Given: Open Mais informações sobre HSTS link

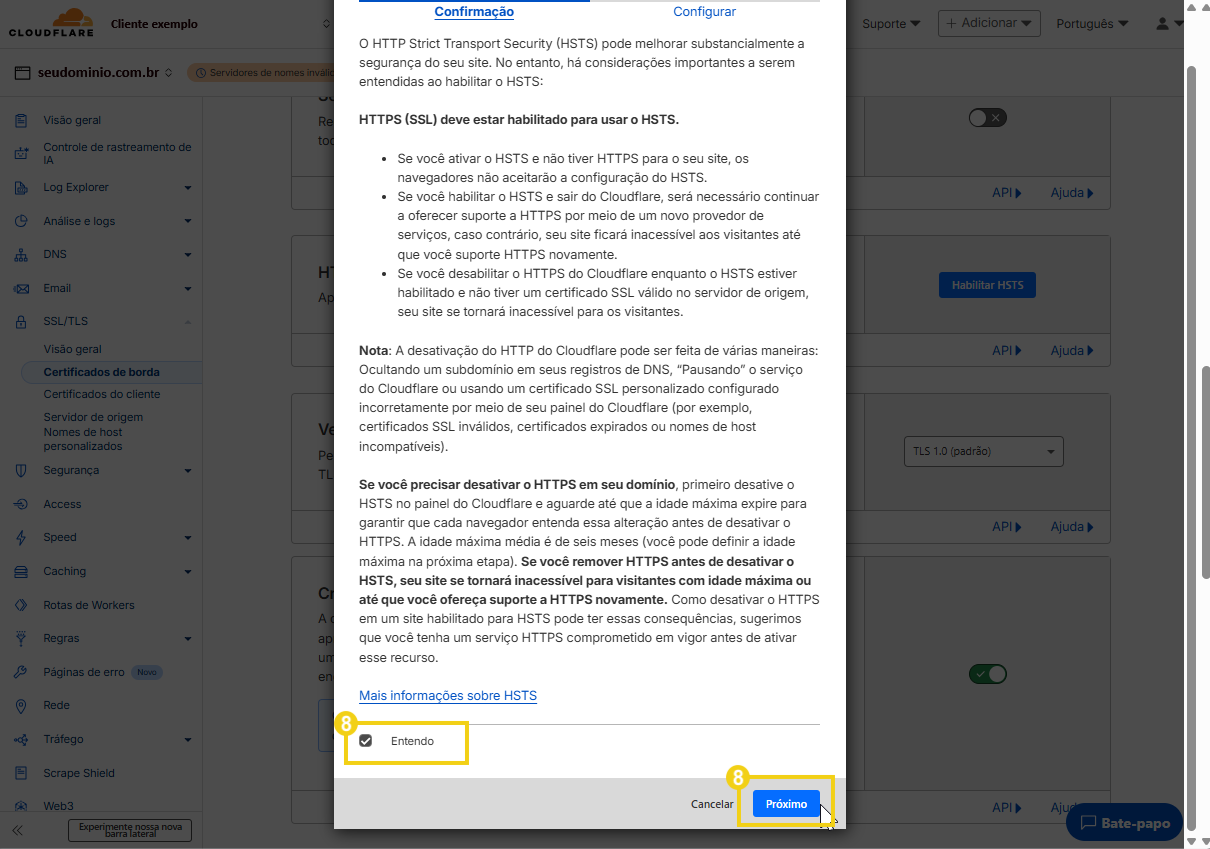Looking at the screenshot, I should [447, 695].
